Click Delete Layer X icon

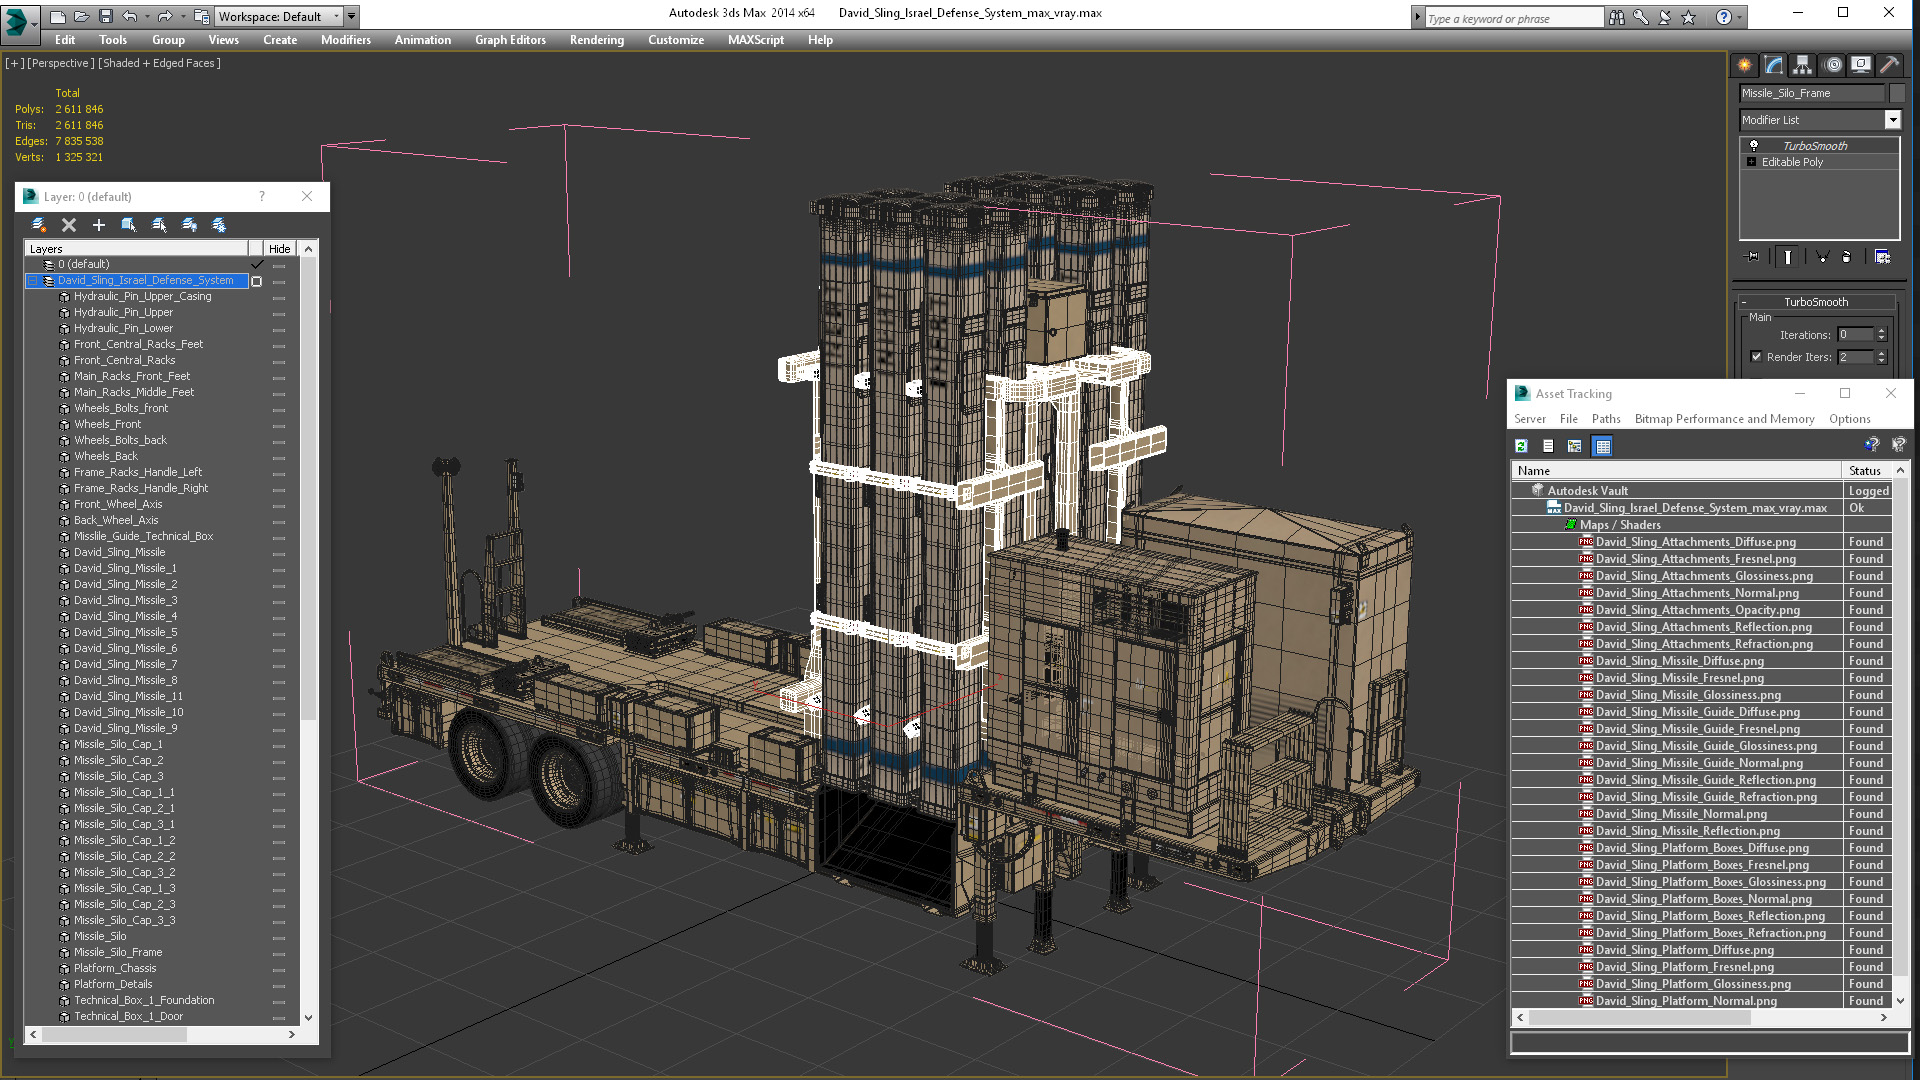(x=69, y=225)
